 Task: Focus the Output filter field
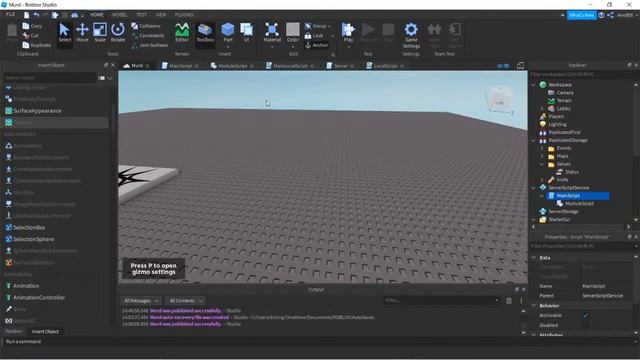(x=441, y=301)
